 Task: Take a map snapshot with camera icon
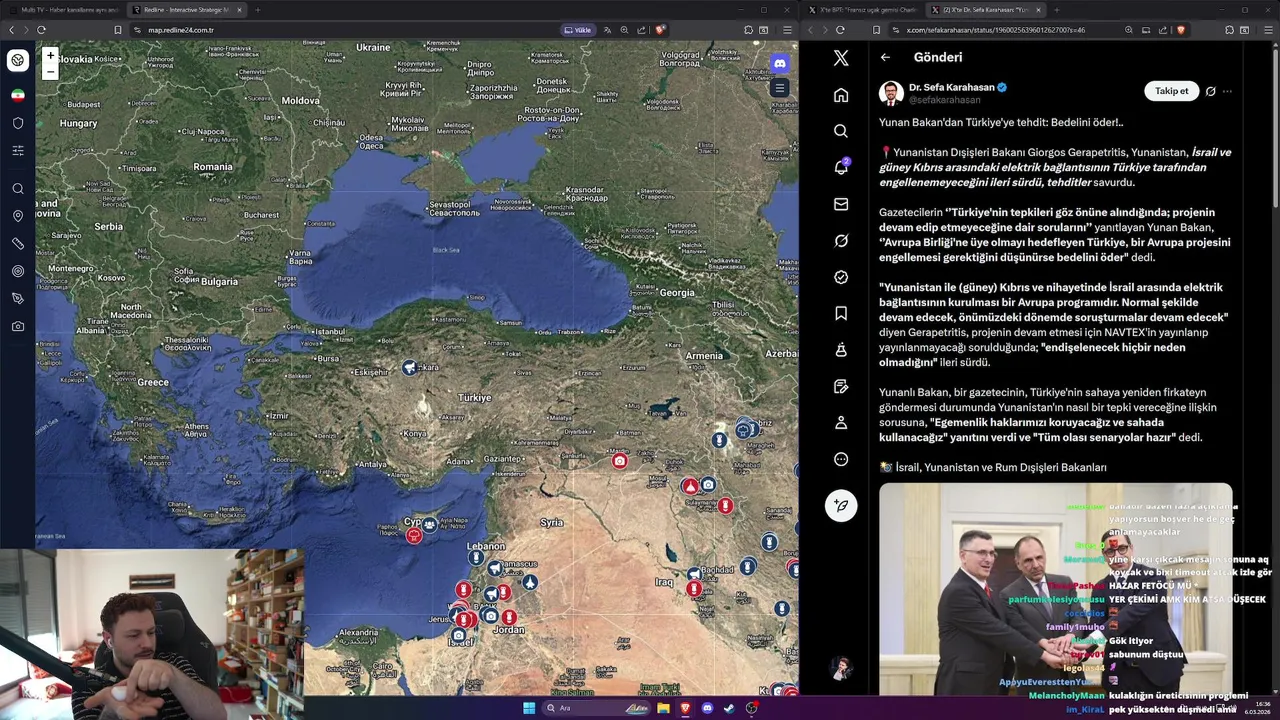click(x=18, y=326)
